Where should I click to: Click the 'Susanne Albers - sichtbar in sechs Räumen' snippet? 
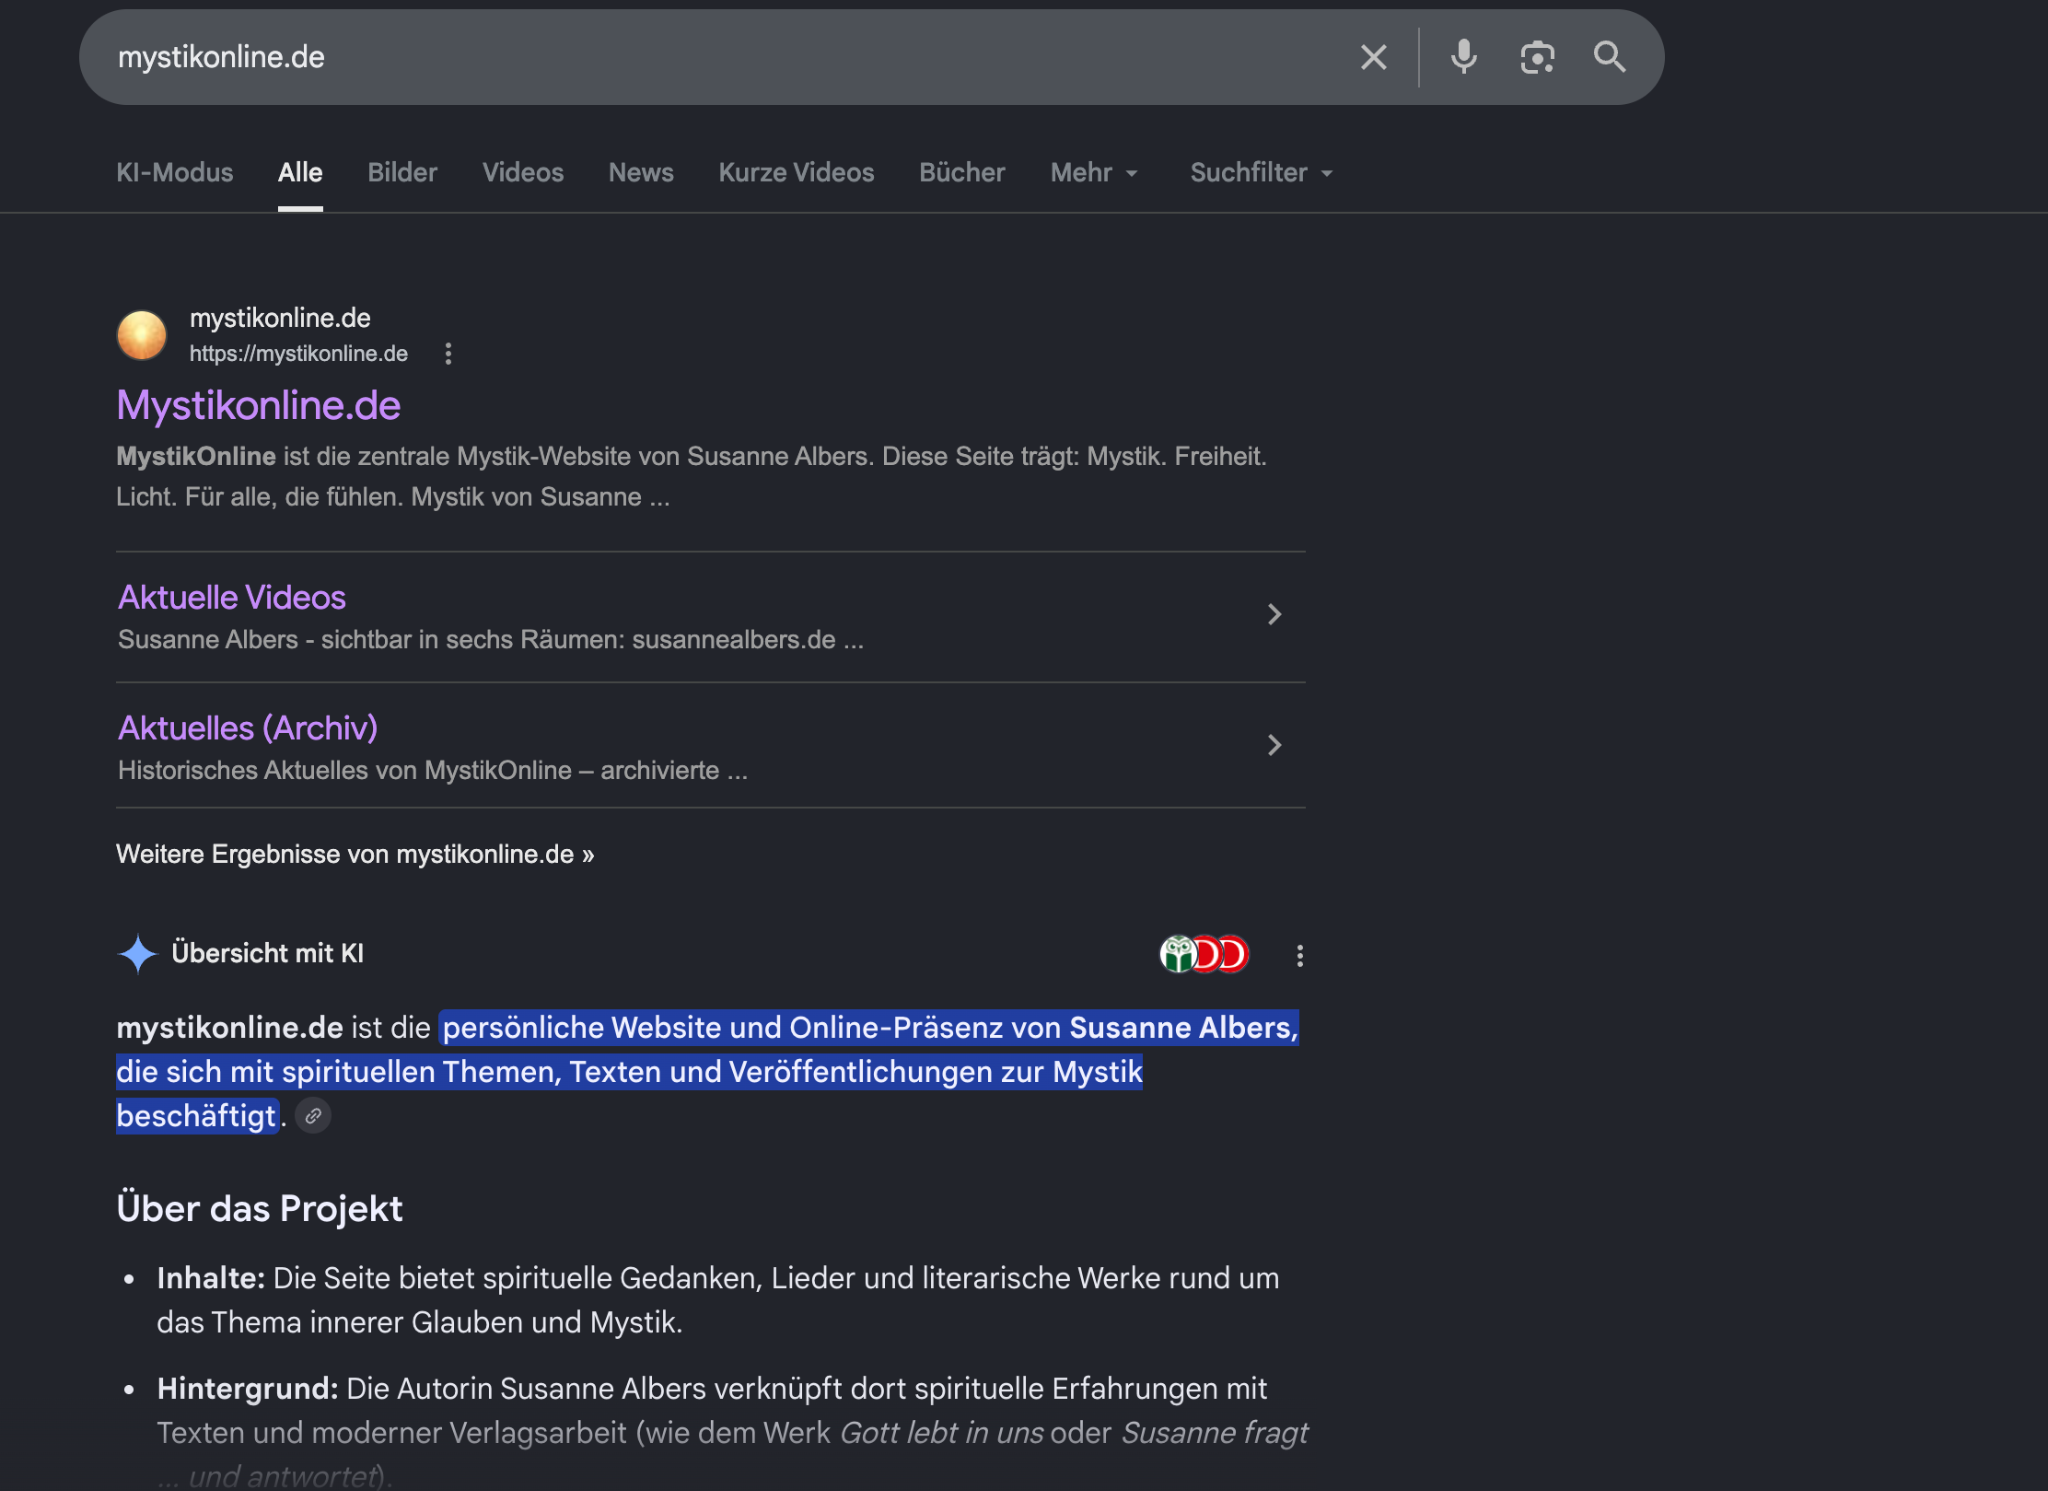[491, 640]
